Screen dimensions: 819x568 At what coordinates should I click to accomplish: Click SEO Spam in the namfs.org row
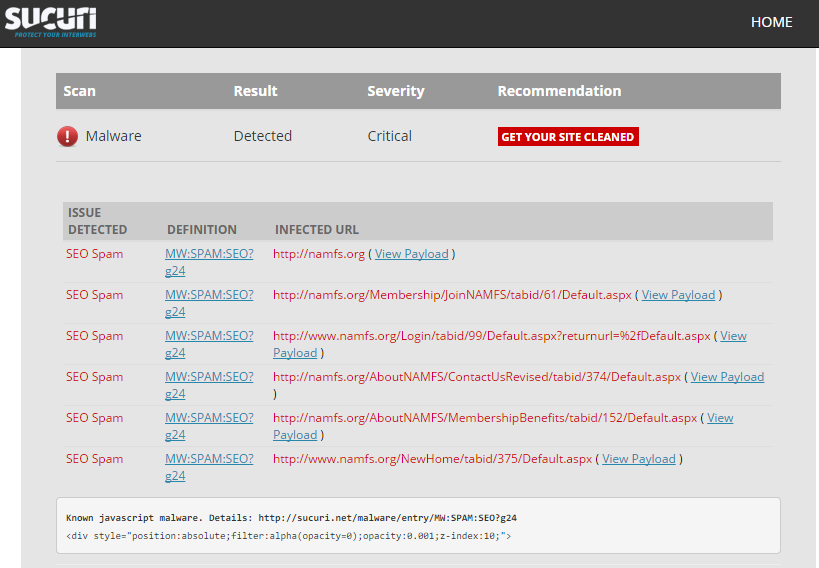point(95,254)
